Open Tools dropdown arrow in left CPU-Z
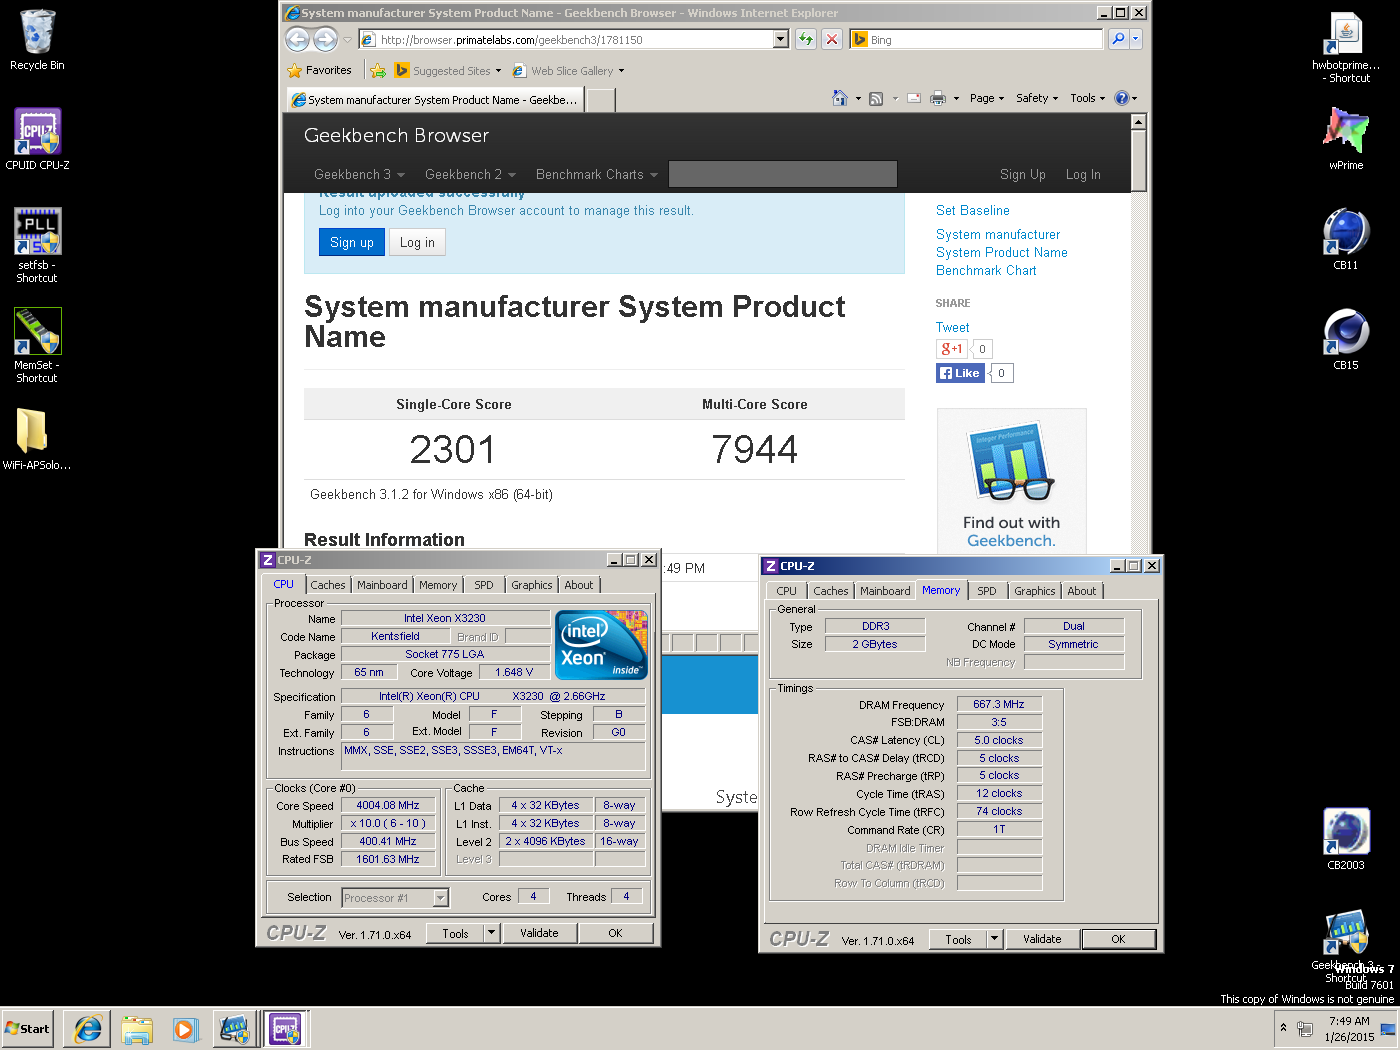 (491, 933)
